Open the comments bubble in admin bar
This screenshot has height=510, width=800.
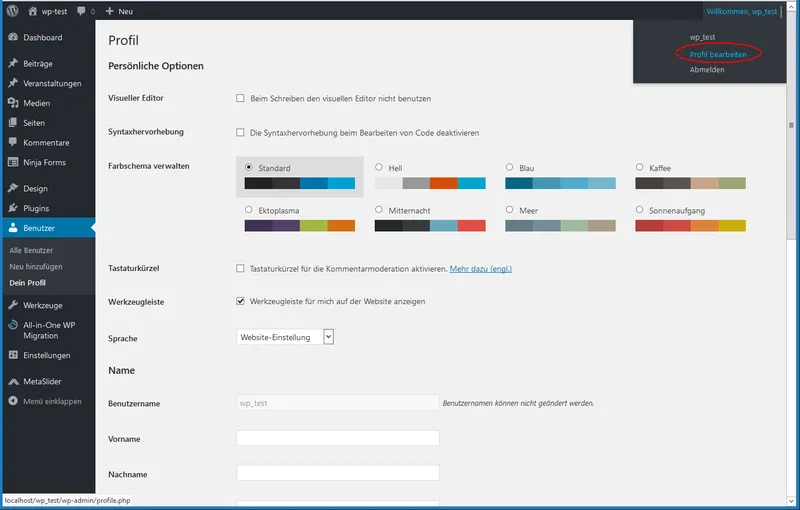(x=81, y=11)
